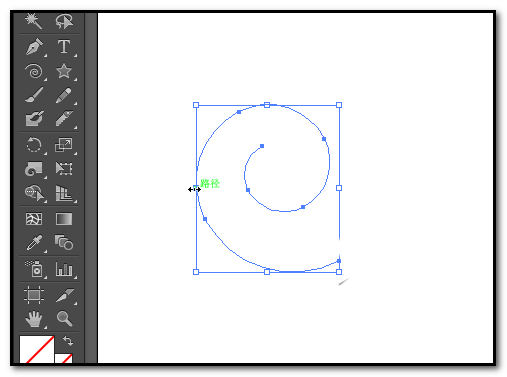Click the Fill color swatch

pos(37,349)
